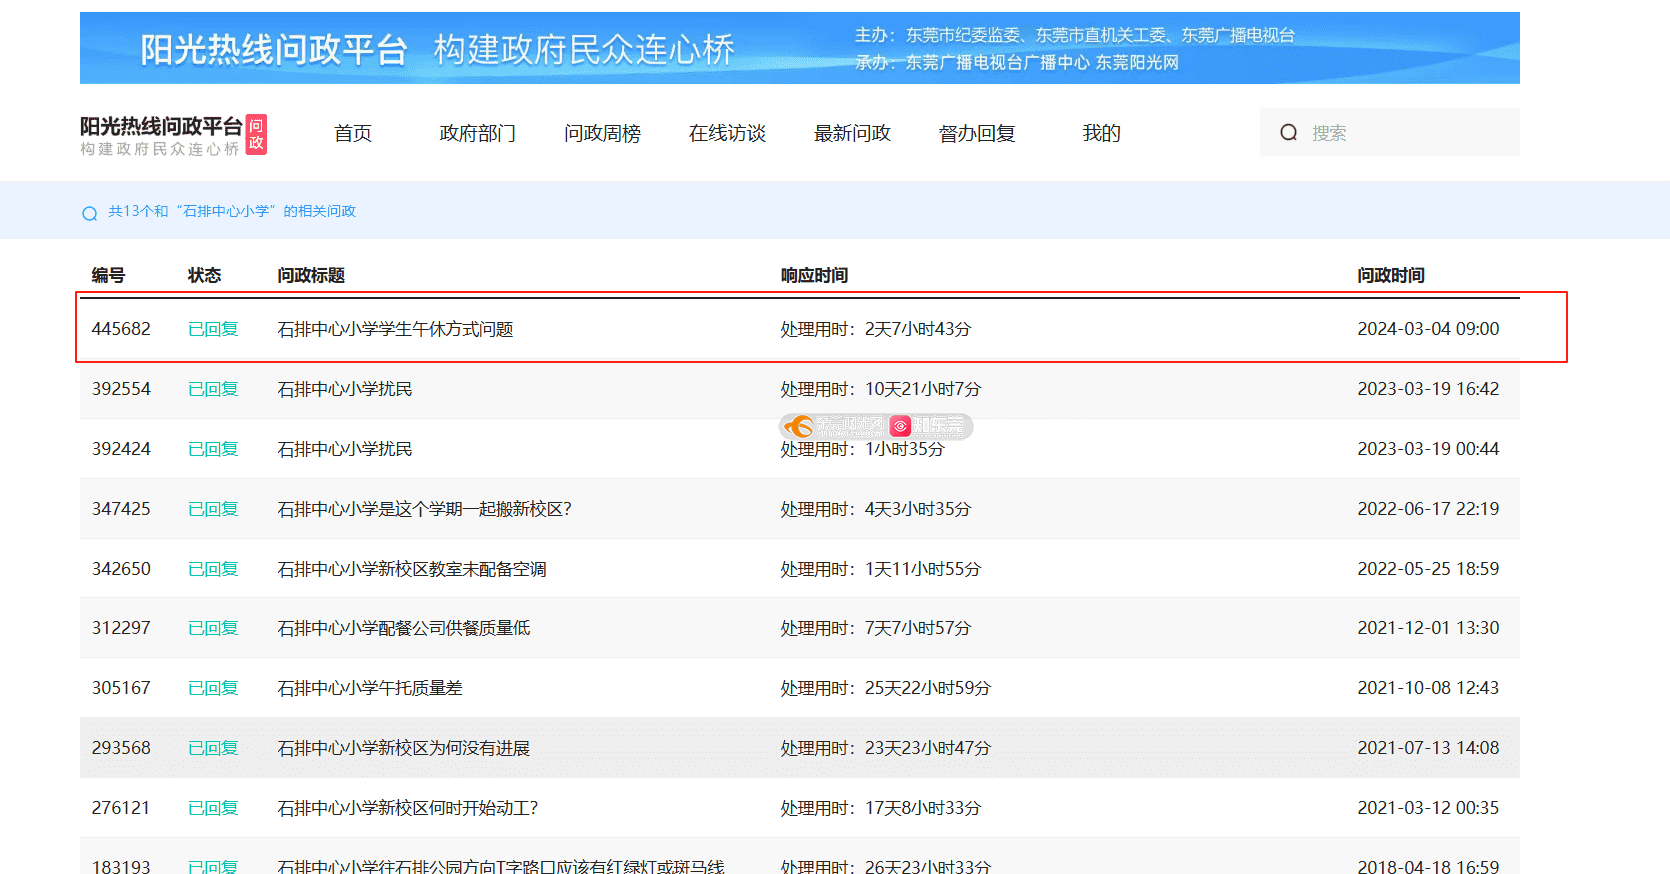Open 最新问政 navigation item

852,133
